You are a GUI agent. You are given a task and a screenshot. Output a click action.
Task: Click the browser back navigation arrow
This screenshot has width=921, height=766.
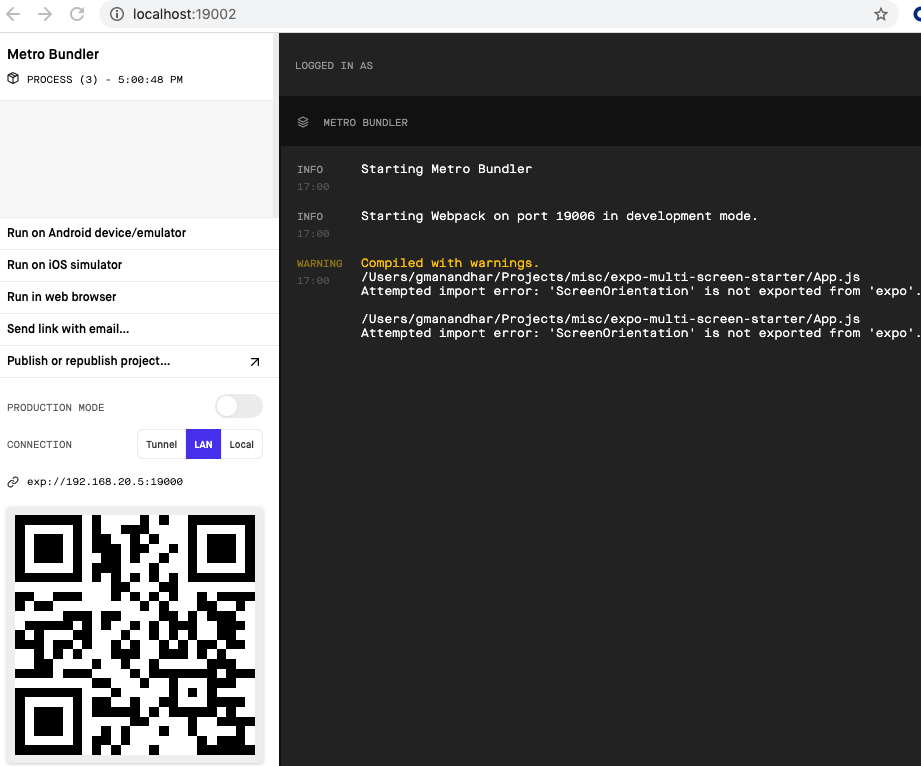coord(14,15)
